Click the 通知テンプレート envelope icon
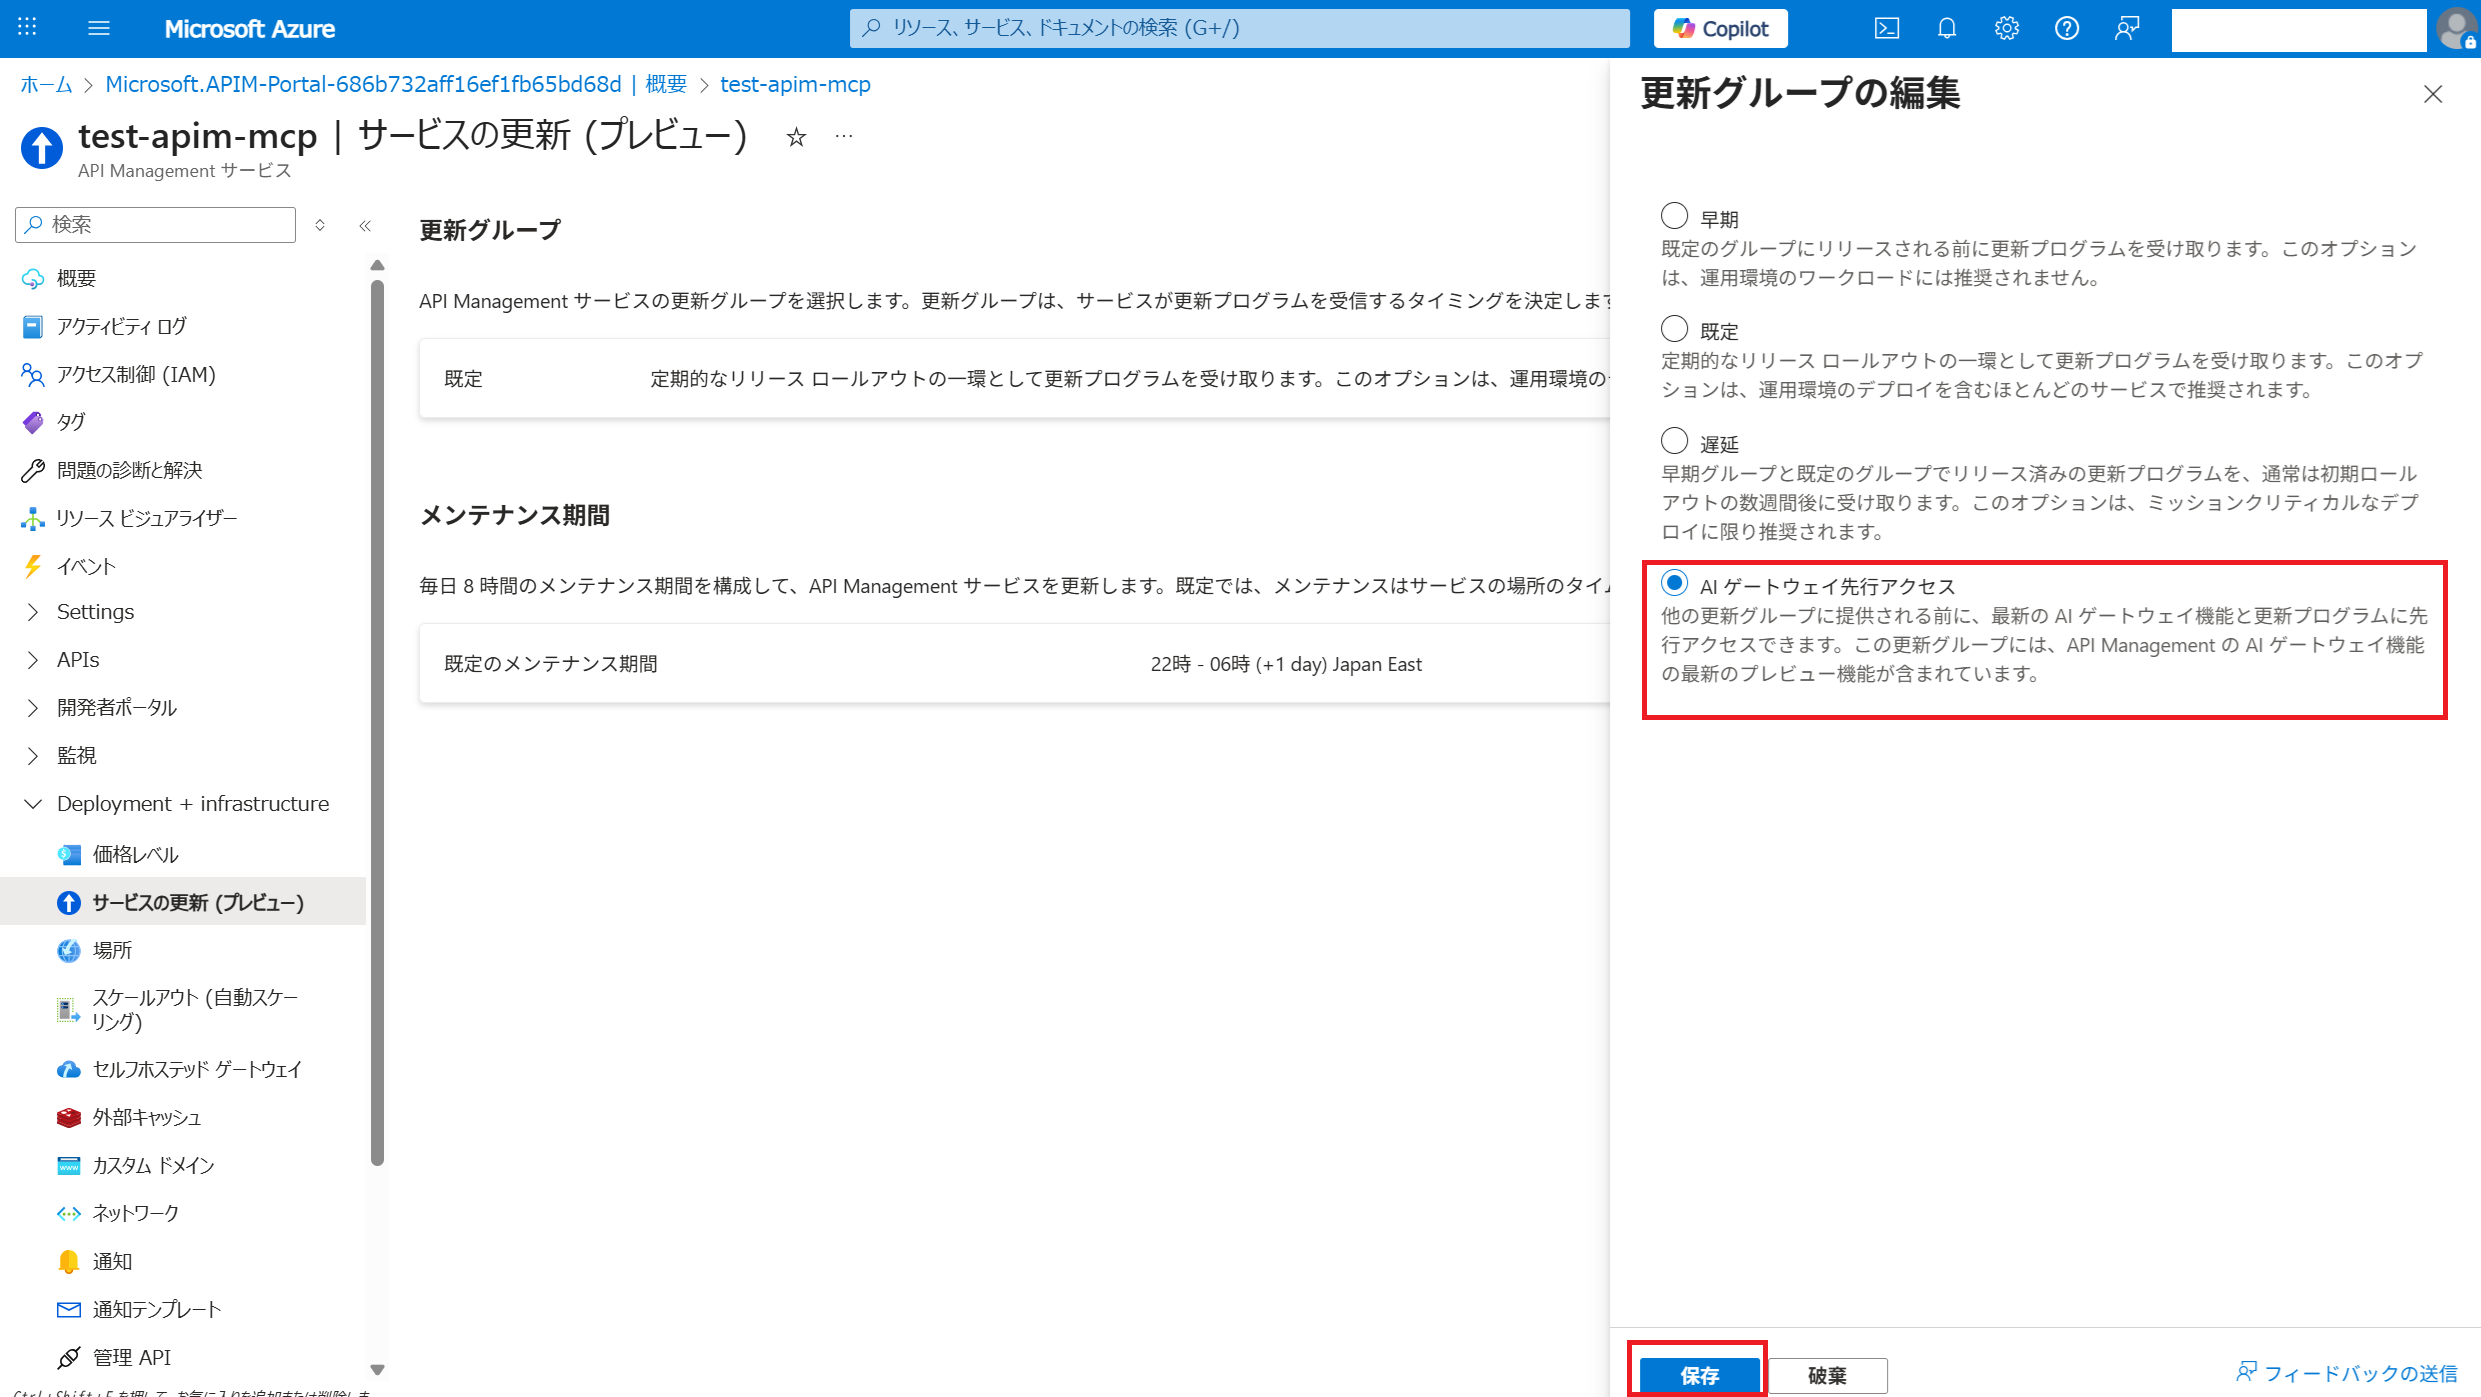This screenshot has width=2481, height=1397. click(x=69, y=1309)
